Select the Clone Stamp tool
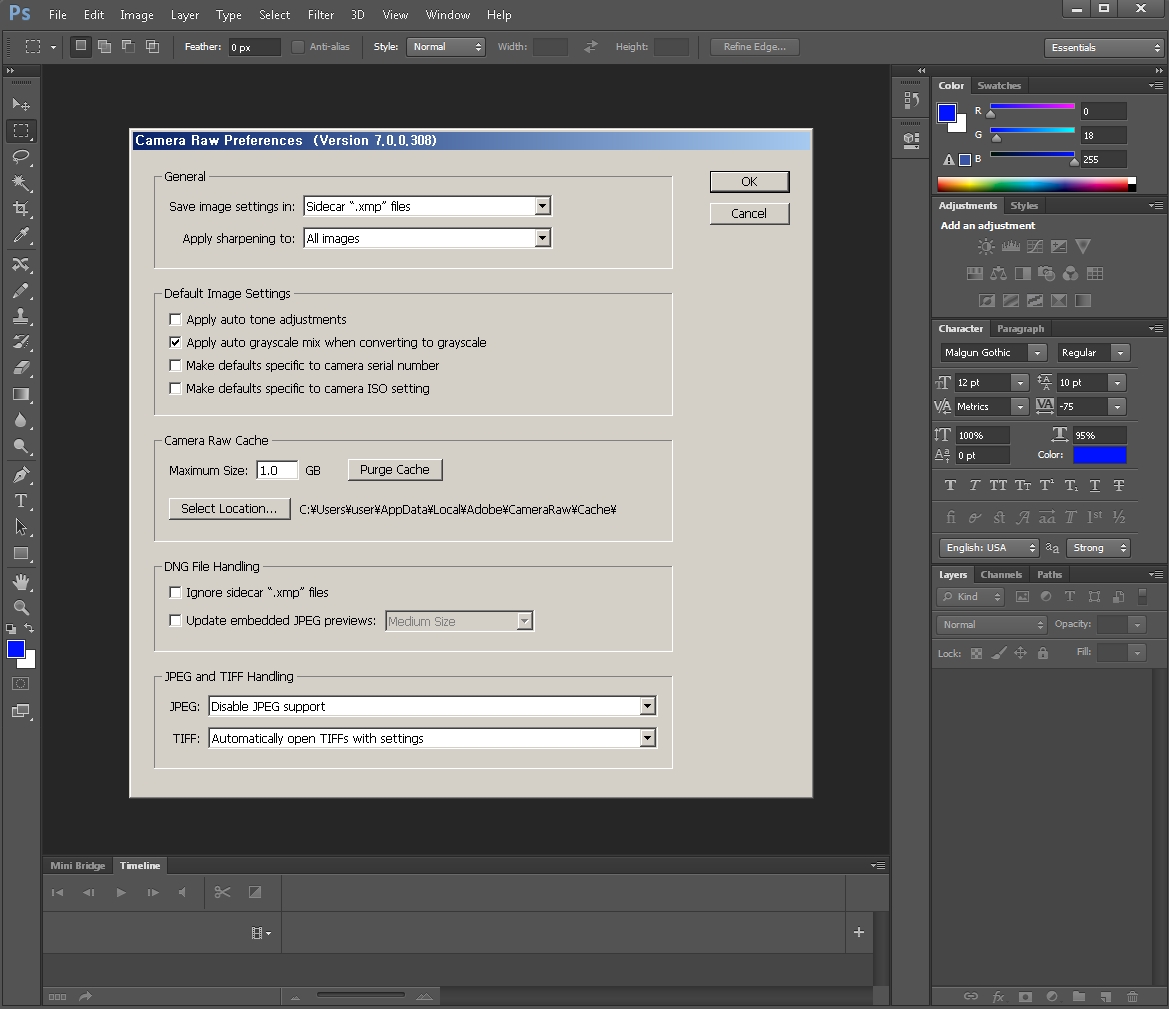This screenshot has height=1009, width=1169. [21, 316]
